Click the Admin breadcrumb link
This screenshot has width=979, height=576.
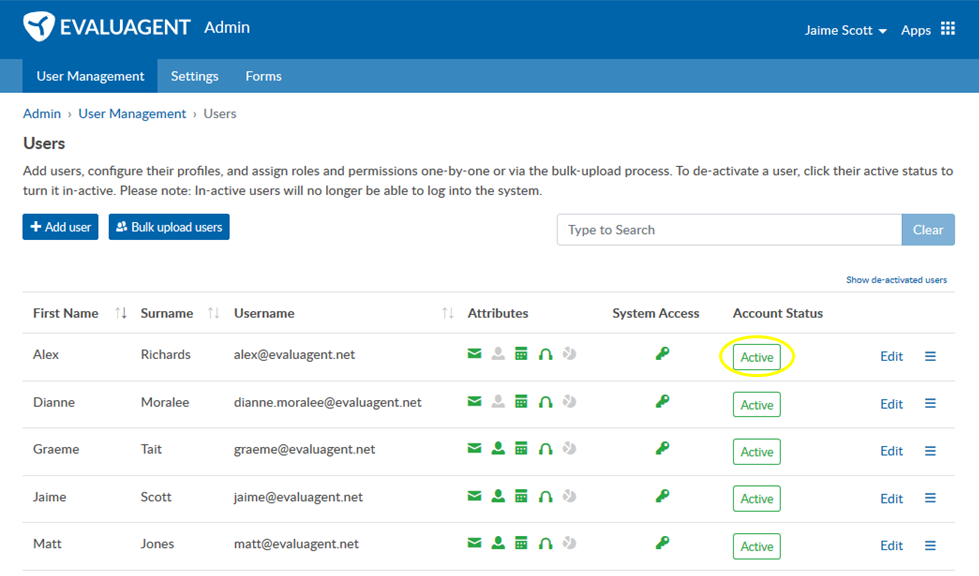tap(42, 114)
